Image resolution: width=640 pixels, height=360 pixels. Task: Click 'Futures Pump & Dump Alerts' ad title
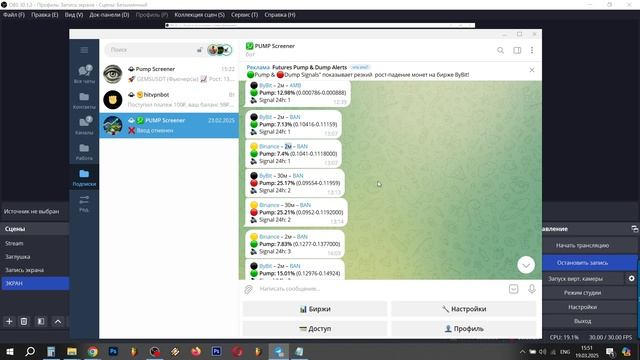(309, 67)
